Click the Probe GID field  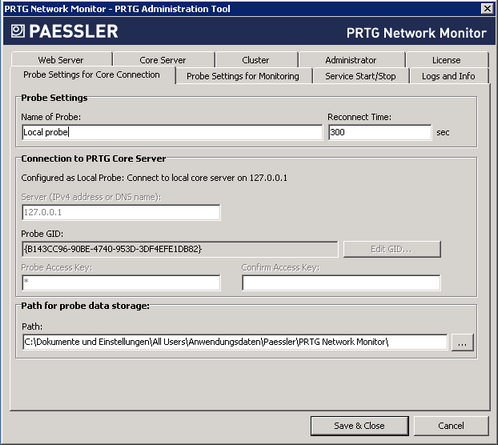(180, 249)
